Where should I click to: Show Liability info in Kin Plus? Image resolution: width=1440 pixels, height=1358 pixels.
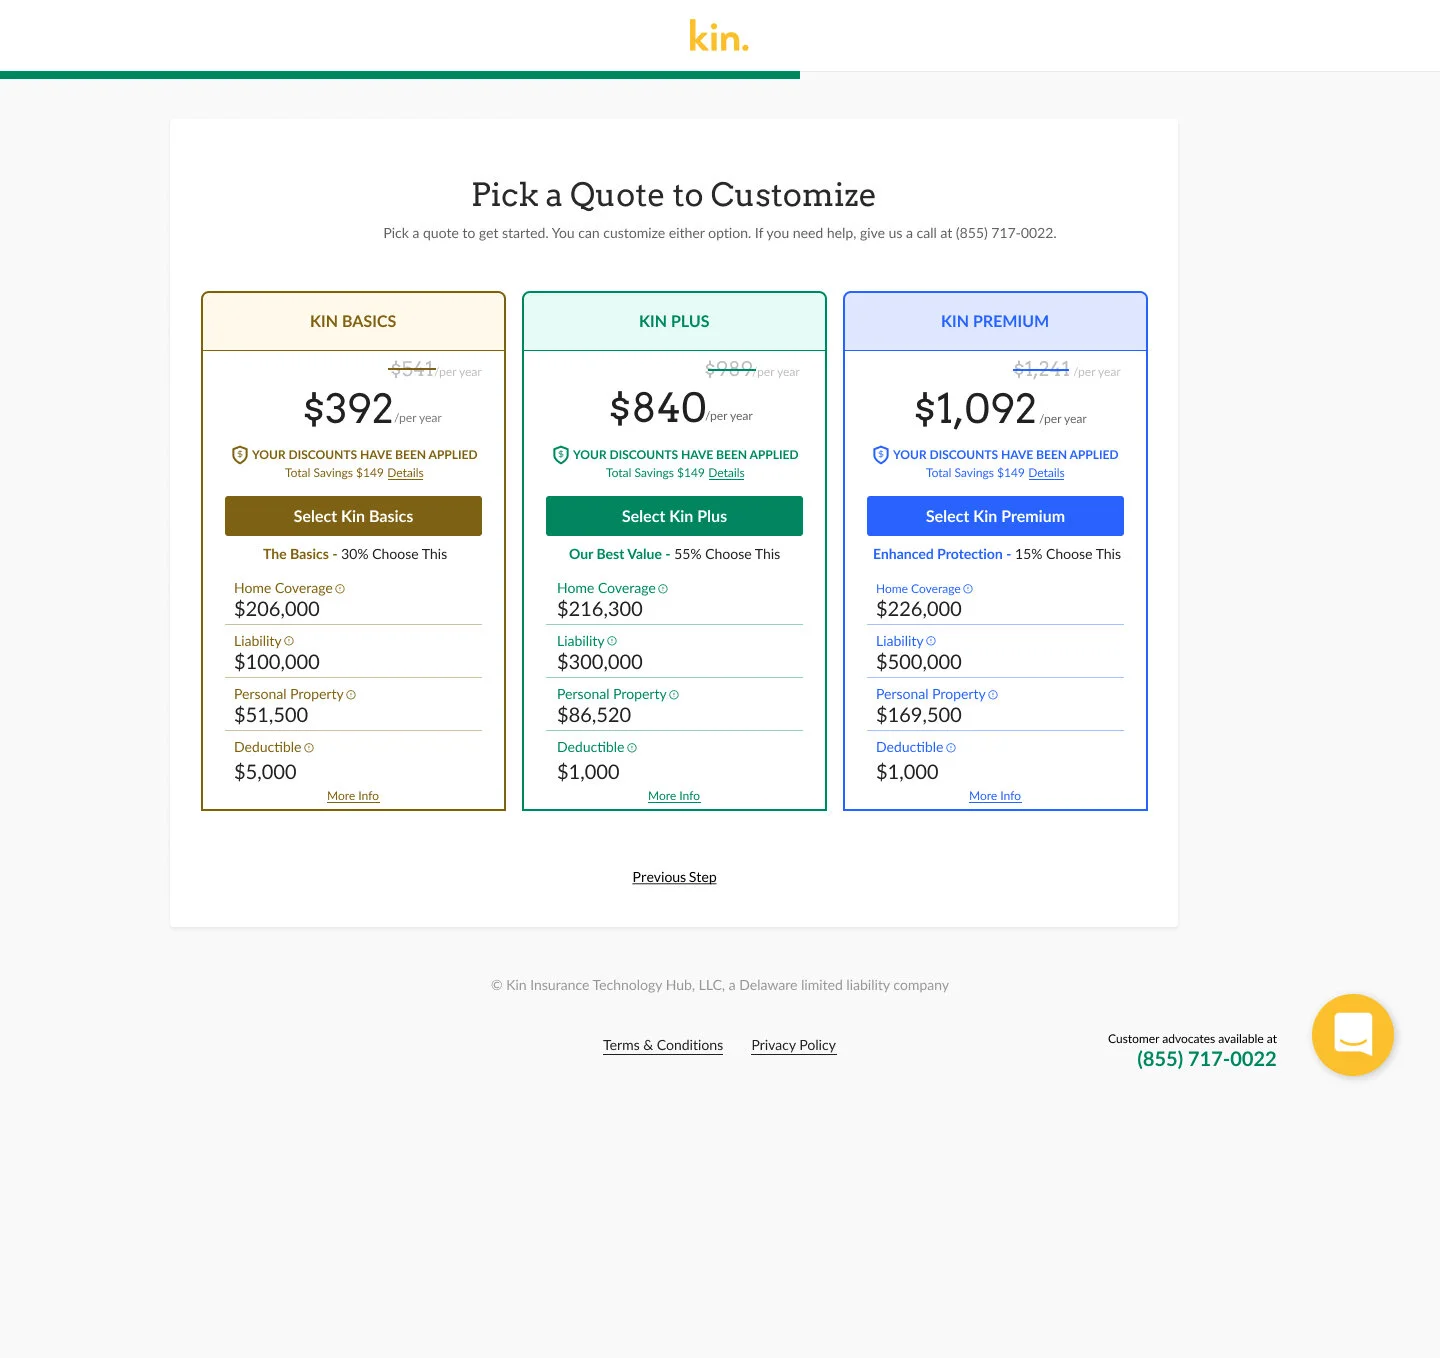[612, 641]
